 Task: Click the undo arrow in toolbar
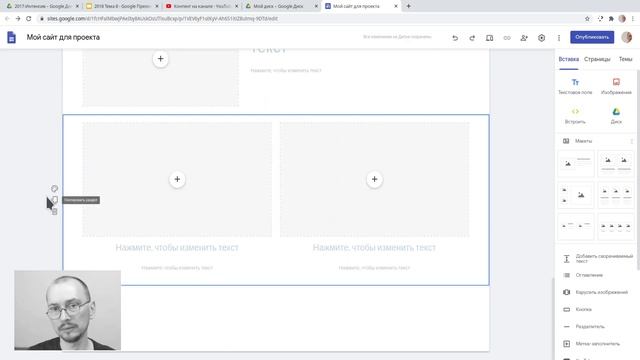[x=455, y=38]
